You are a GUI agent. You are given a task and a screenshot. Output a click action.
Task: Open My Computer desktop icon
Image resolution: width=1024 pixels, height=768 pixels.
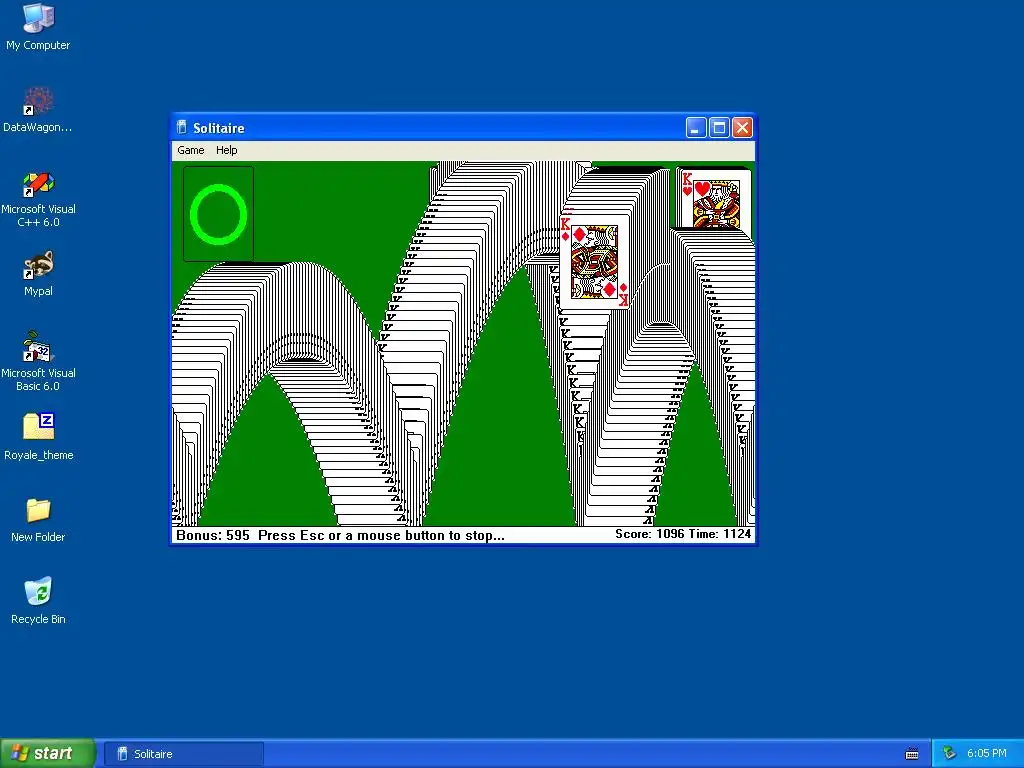(38, 27)
